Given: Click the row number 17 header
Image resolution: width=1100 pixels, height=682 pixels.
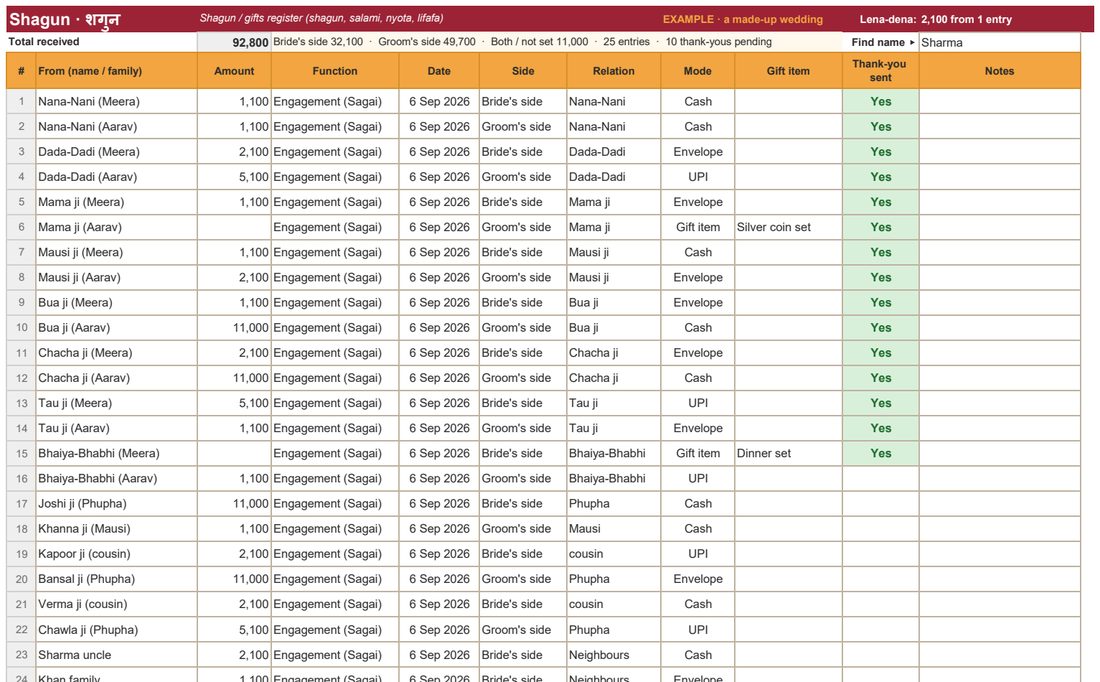Looking at the screenshot, I should 21,504.
